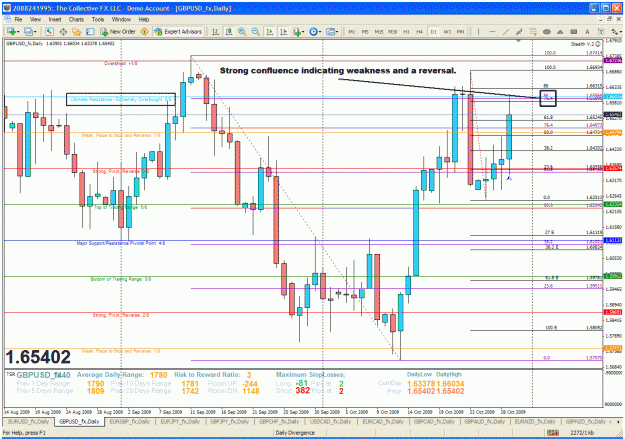This screenshot has height=439, width=625.
Task: Switch to EURCAD_fx,Daily chart tab
Action: [x=383, y=421]
